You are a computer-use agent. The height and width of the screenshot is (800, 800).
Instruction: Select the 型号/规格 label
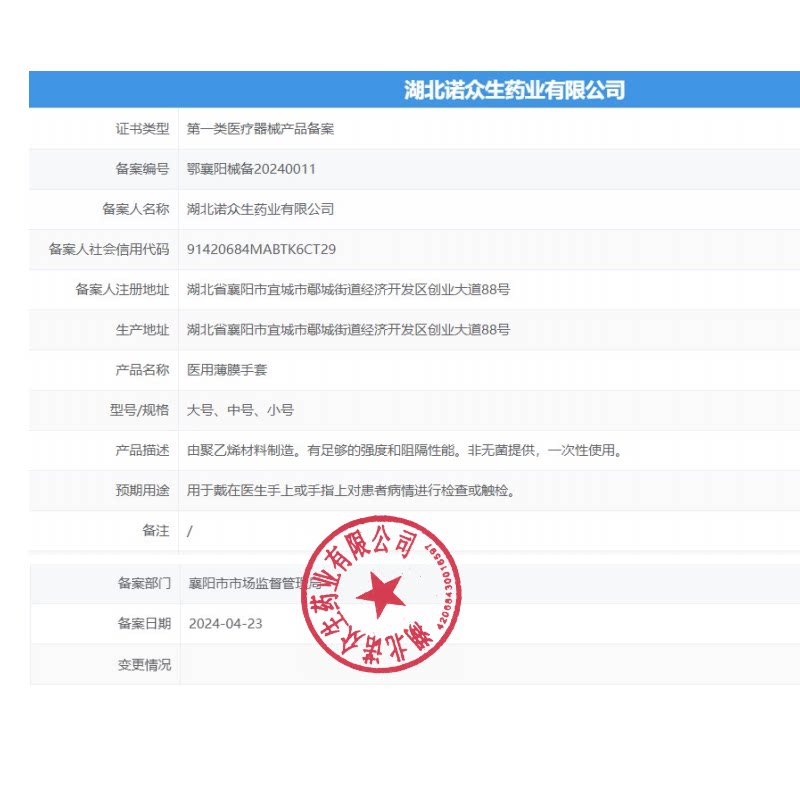click(x=139, y=410)
